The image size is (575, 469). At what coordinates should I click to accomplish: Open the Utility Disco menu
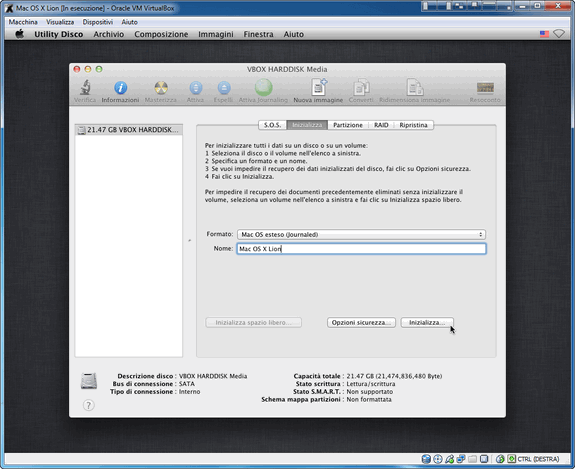tap(59, 34)
